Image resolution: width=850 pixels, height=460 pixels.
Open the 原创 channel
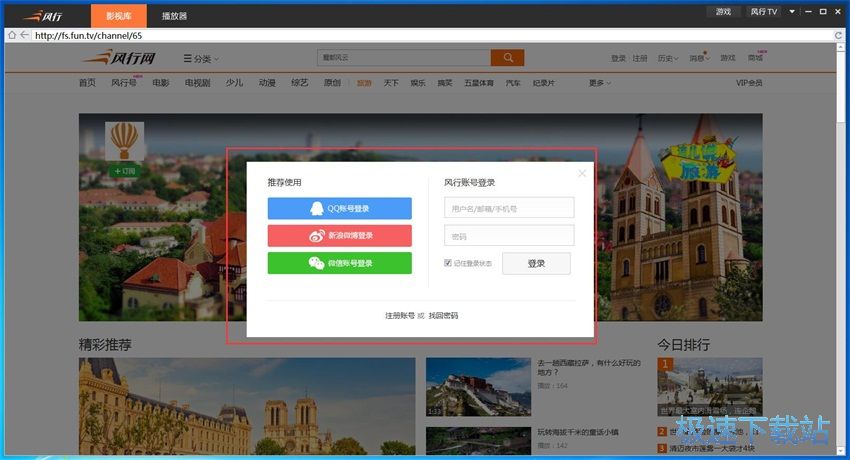click(x=332, y=83)
